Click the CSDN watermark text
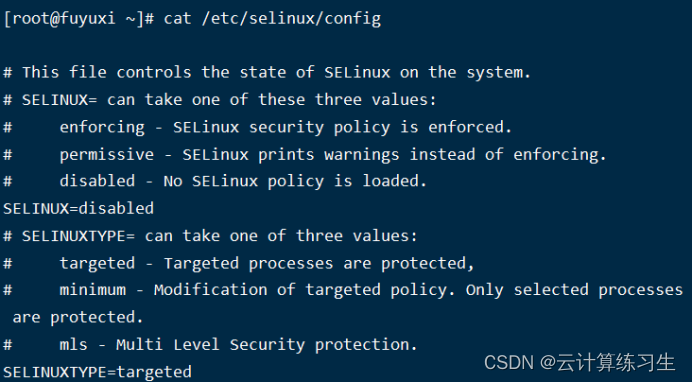 tap(509, 363)
